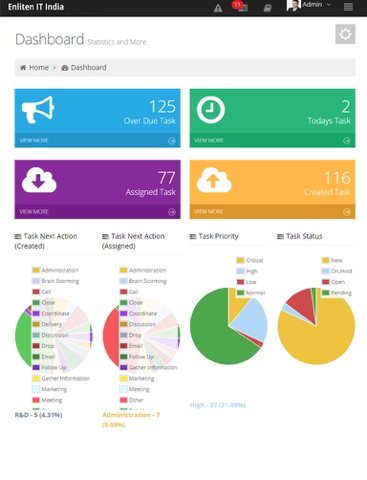The width and height of the screenshot is (367, 480).
Task: Click the notebook icon in top bar
Action: point(267,8)
